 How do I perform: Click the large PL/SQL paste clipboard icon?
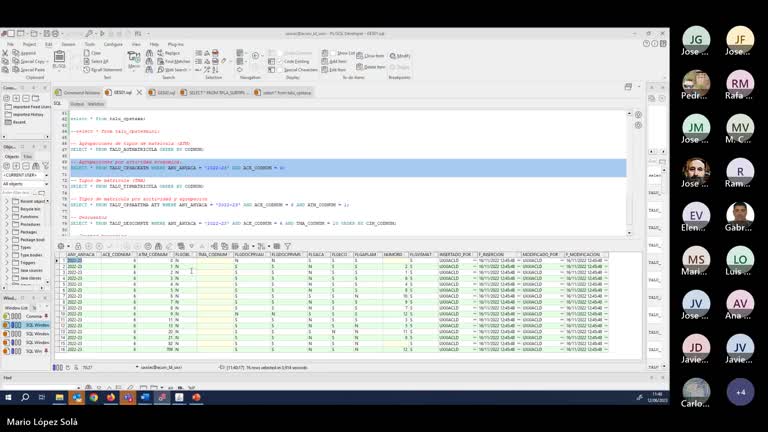click(59, 57)
